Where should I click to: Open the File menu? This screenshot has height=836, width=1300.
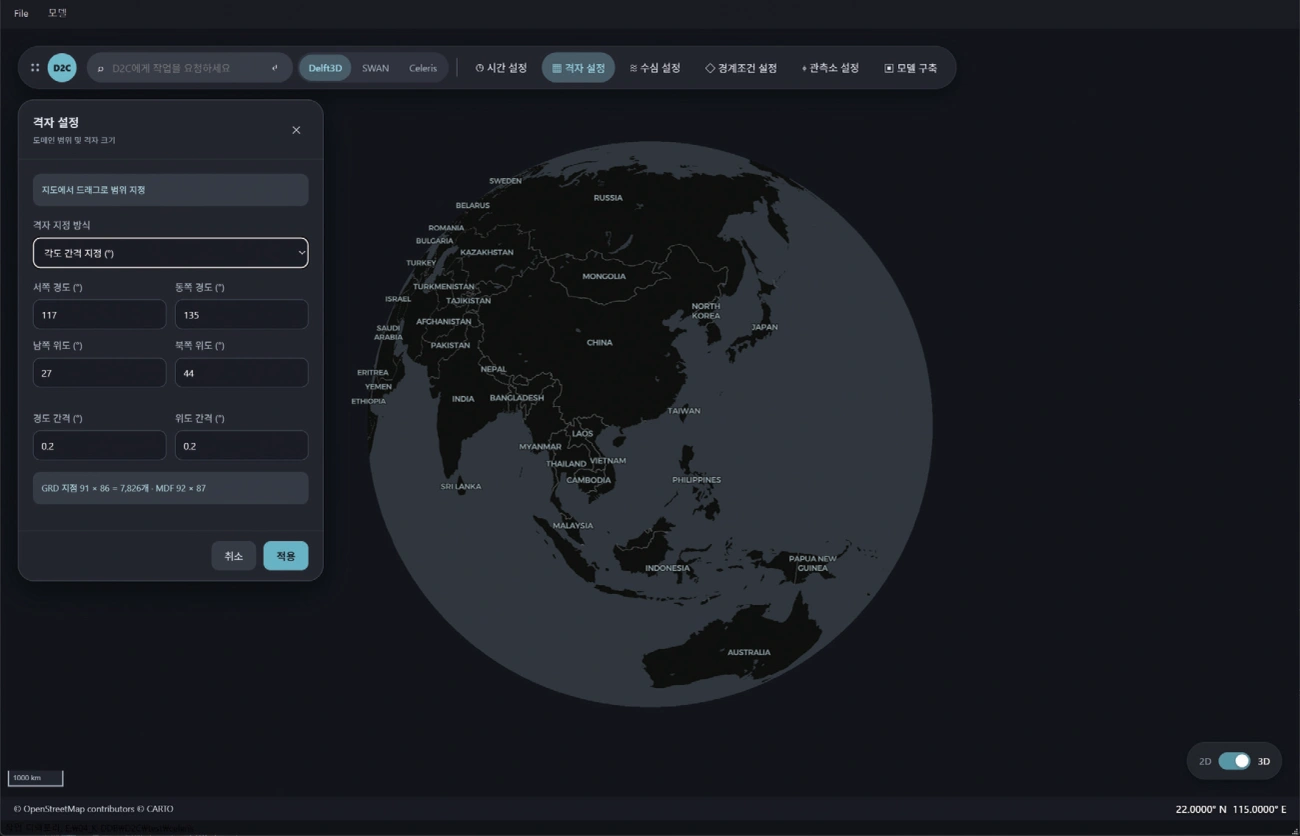[x=21, y=13]
